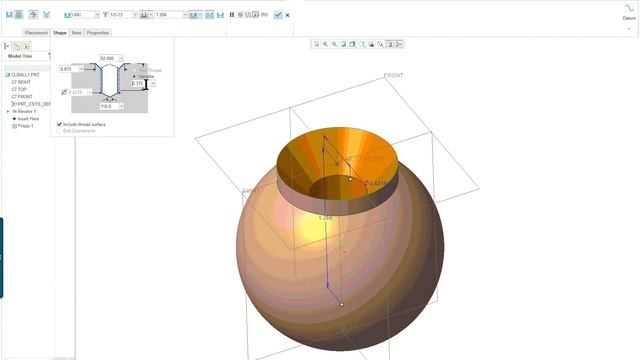This screenshot has height=360, width=640.
Task: Open the 82.000 countersink angle dropdown
Action: tap(121, 58)
